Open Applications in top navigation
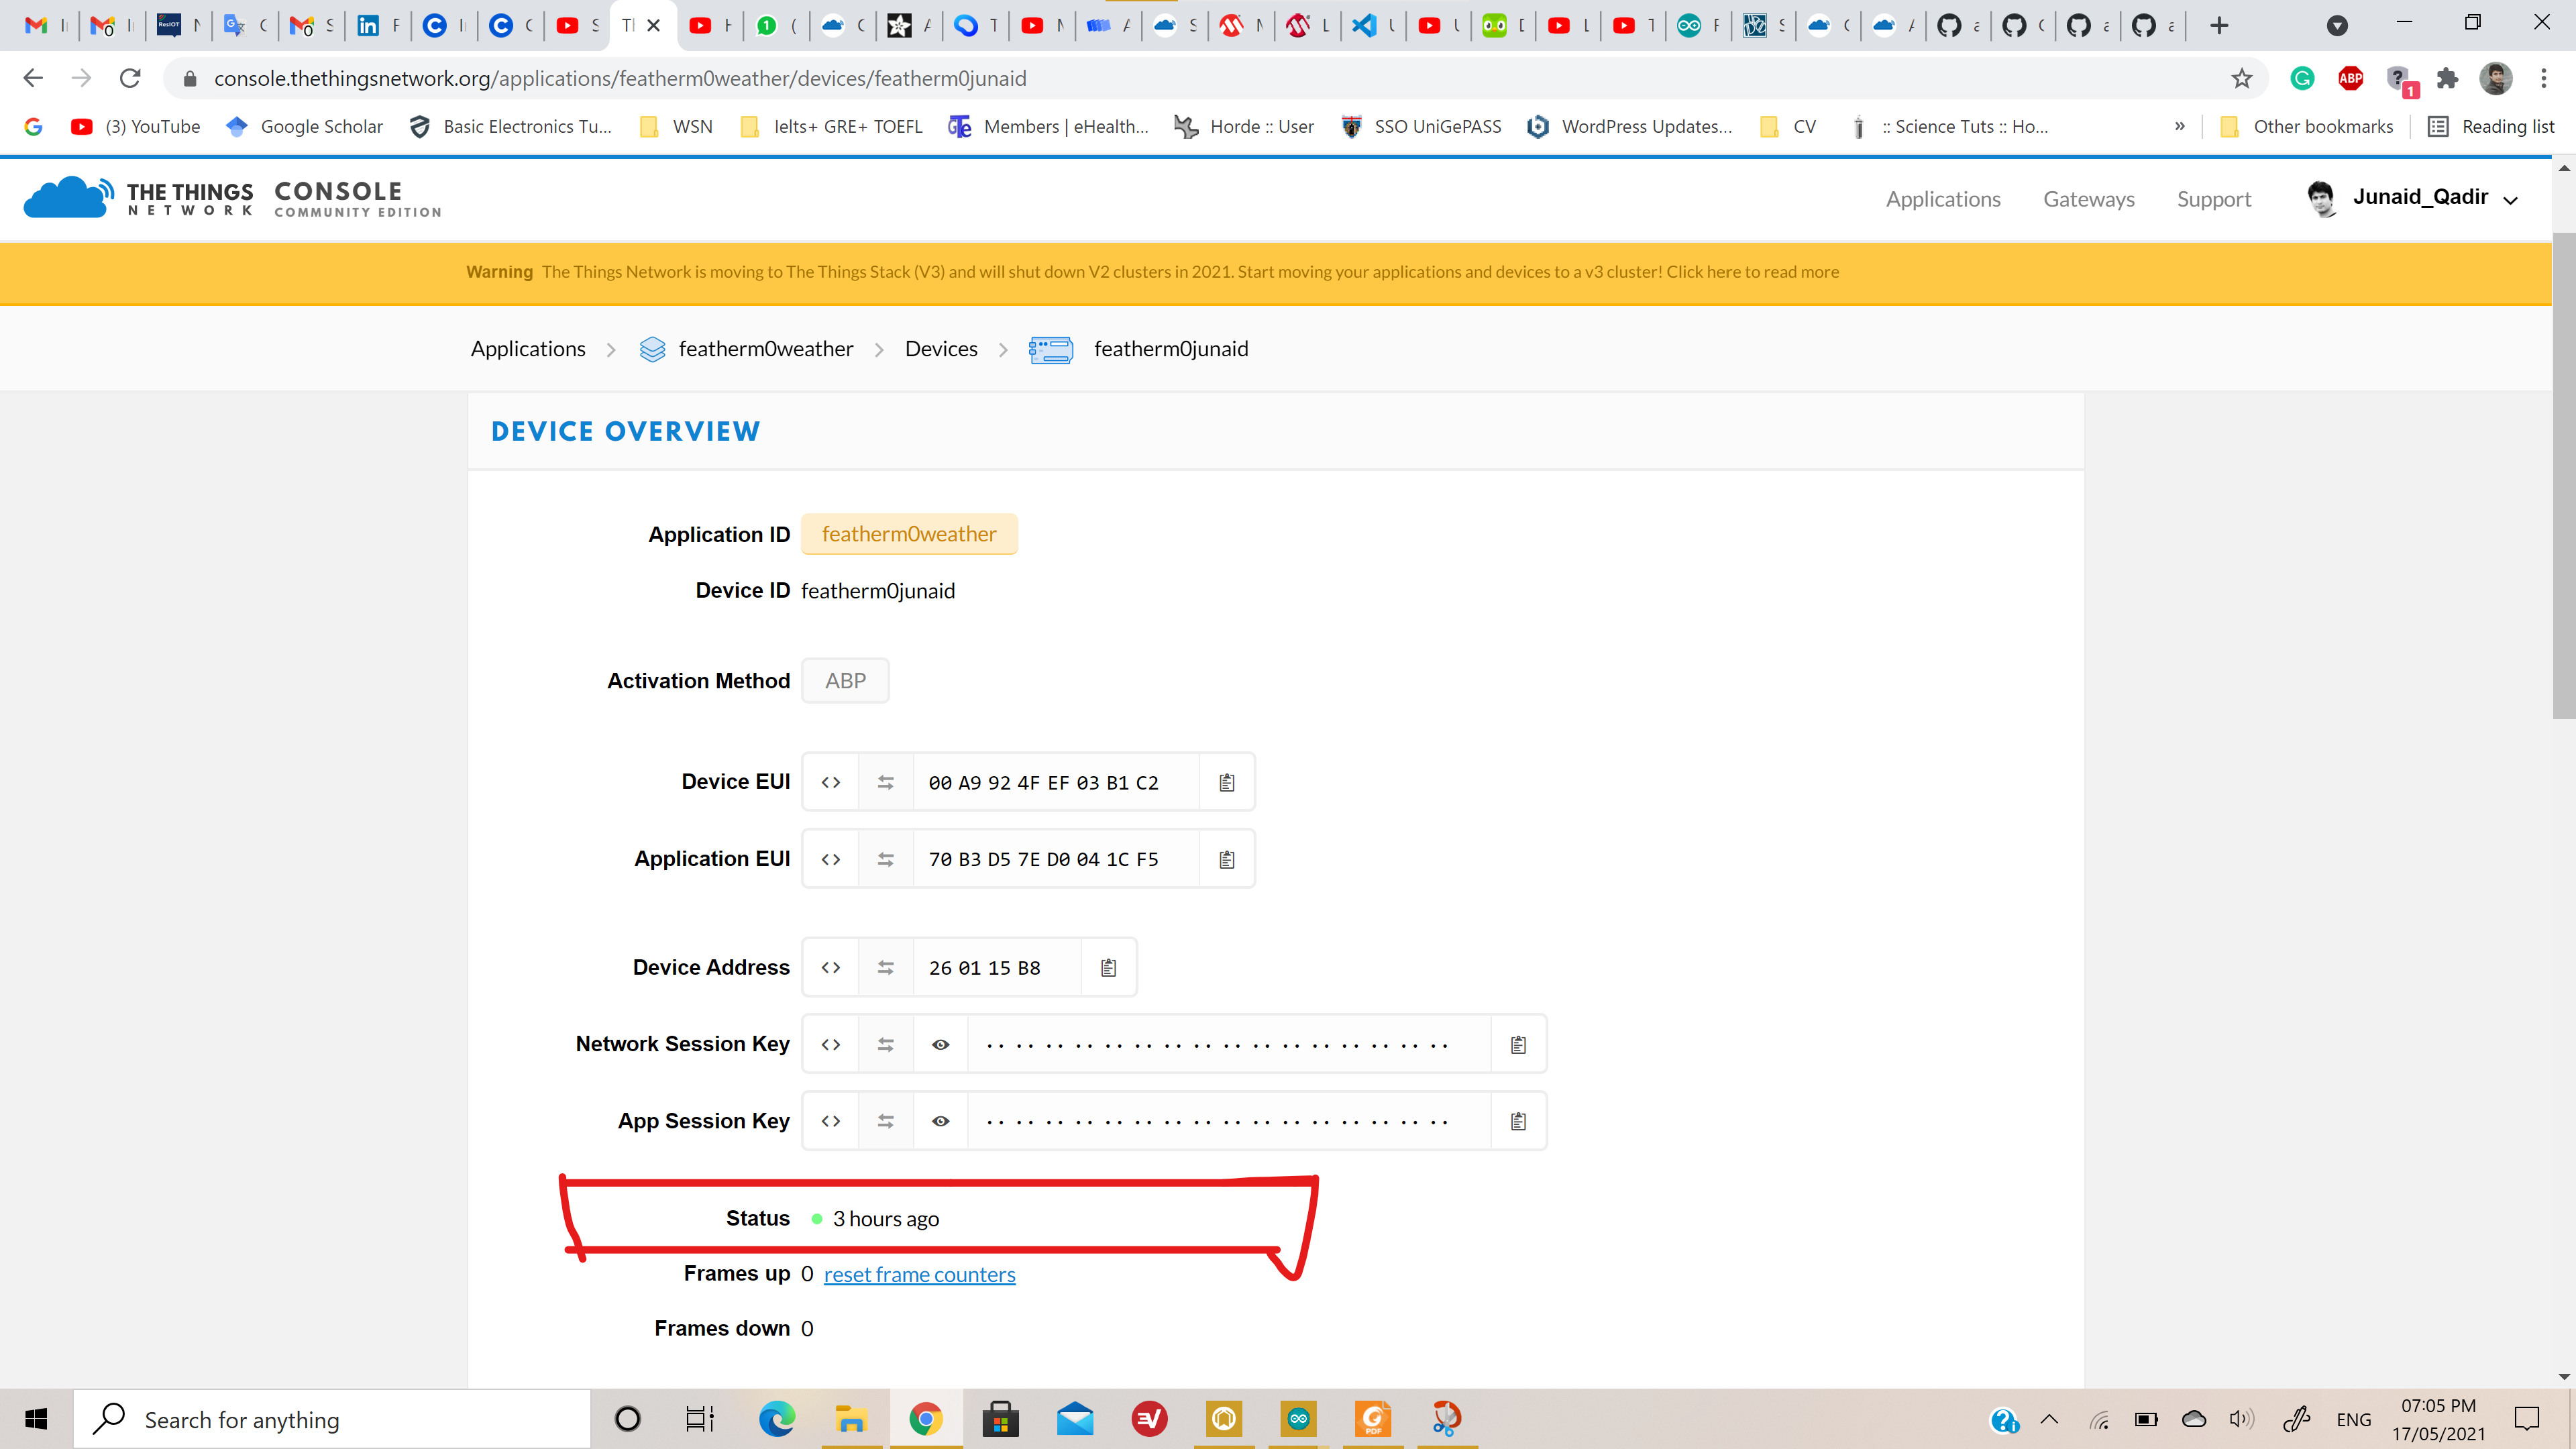The image size is (2576, 1449). 1943,199
